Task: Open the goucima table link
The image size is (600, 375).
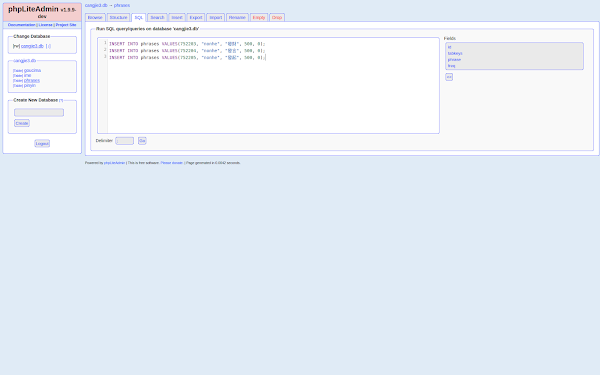Action: (33, 70)
